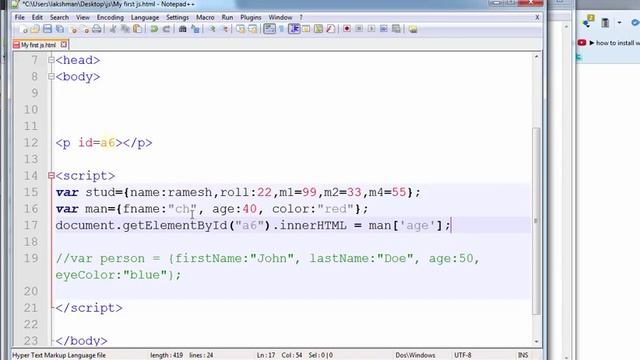Click Run Macro Multiple Times icon
The height and width of the screenshot is (360, 640).
[384, 29]
